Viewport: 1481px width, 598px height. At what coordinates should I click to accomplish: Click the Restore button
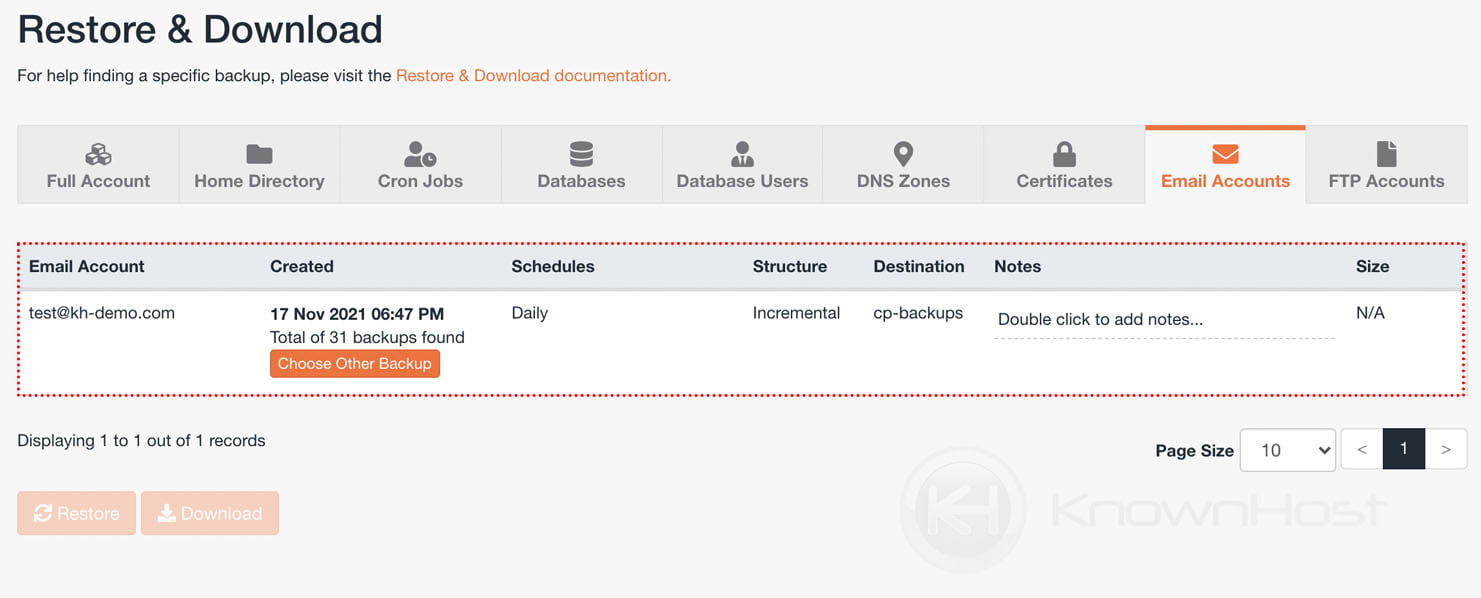[76, 513]
